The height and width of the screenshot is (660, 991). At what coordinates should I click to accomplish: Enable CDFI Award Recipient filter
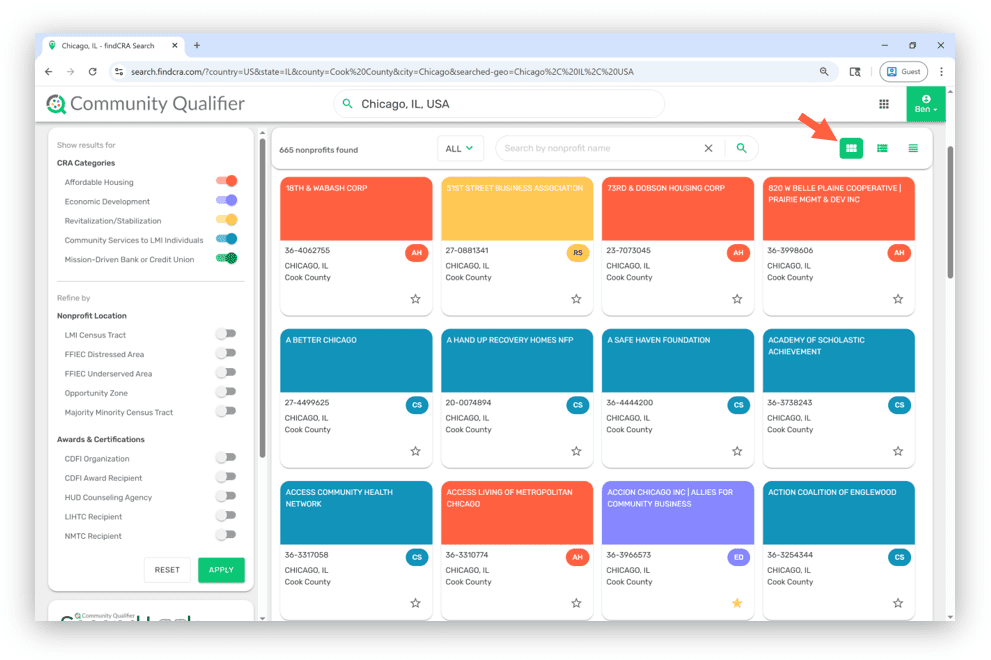[x=226, y=477]
